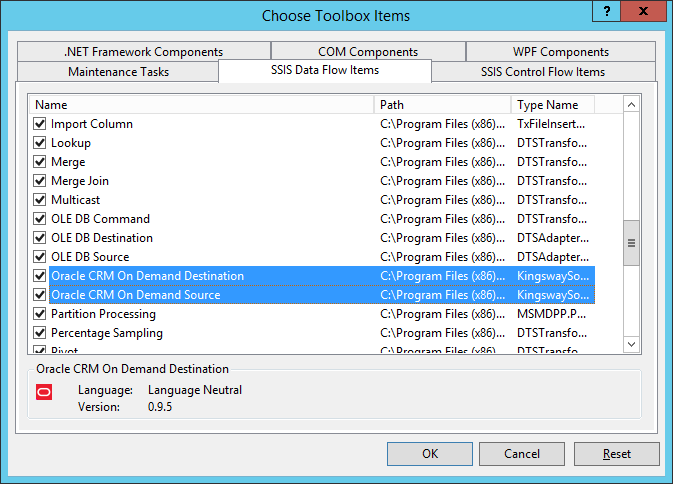Viewport: 673px width, 484px height.
Task: Uncheck the Percentage Sampling checkbox
Action: [40, 333]
